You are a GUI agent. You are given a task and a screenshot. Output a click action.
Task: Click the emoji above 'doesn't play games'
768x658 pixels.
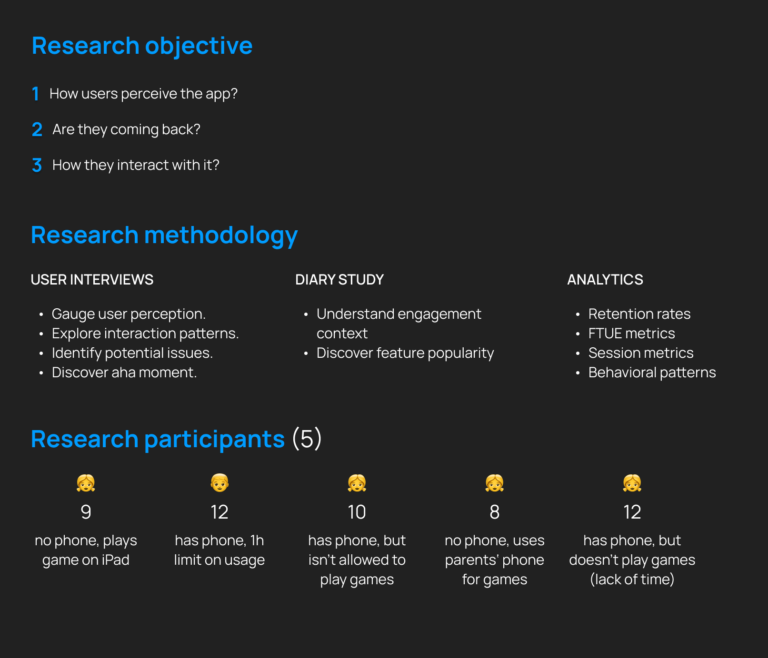click(x=632, y=483)
